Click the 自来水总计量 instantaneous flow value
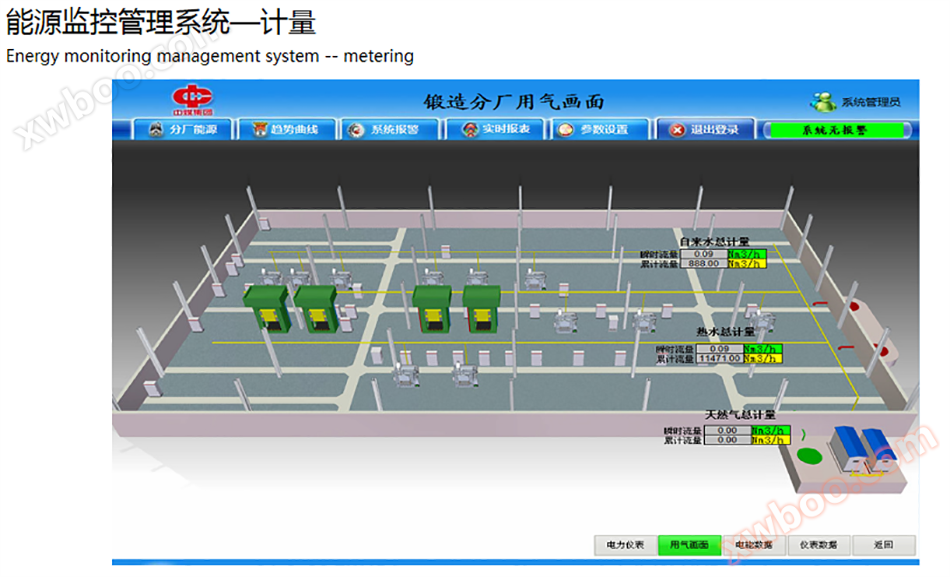 (x=703, y=254)
